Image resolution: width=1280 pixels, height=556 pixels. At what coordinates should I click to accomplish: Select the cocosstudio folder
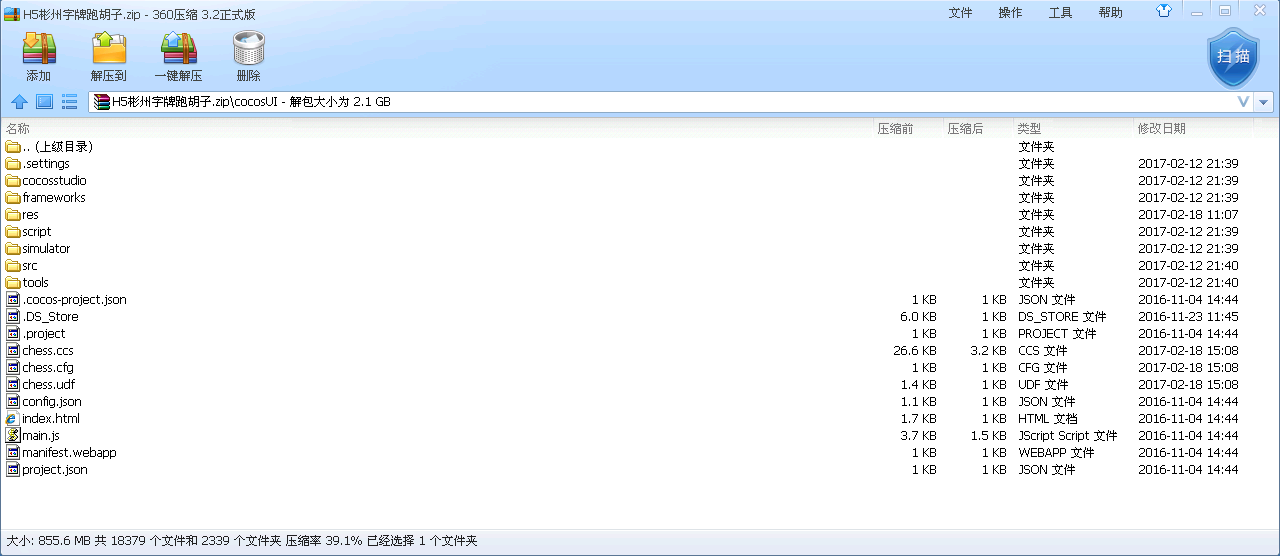(x=54, y=181)
